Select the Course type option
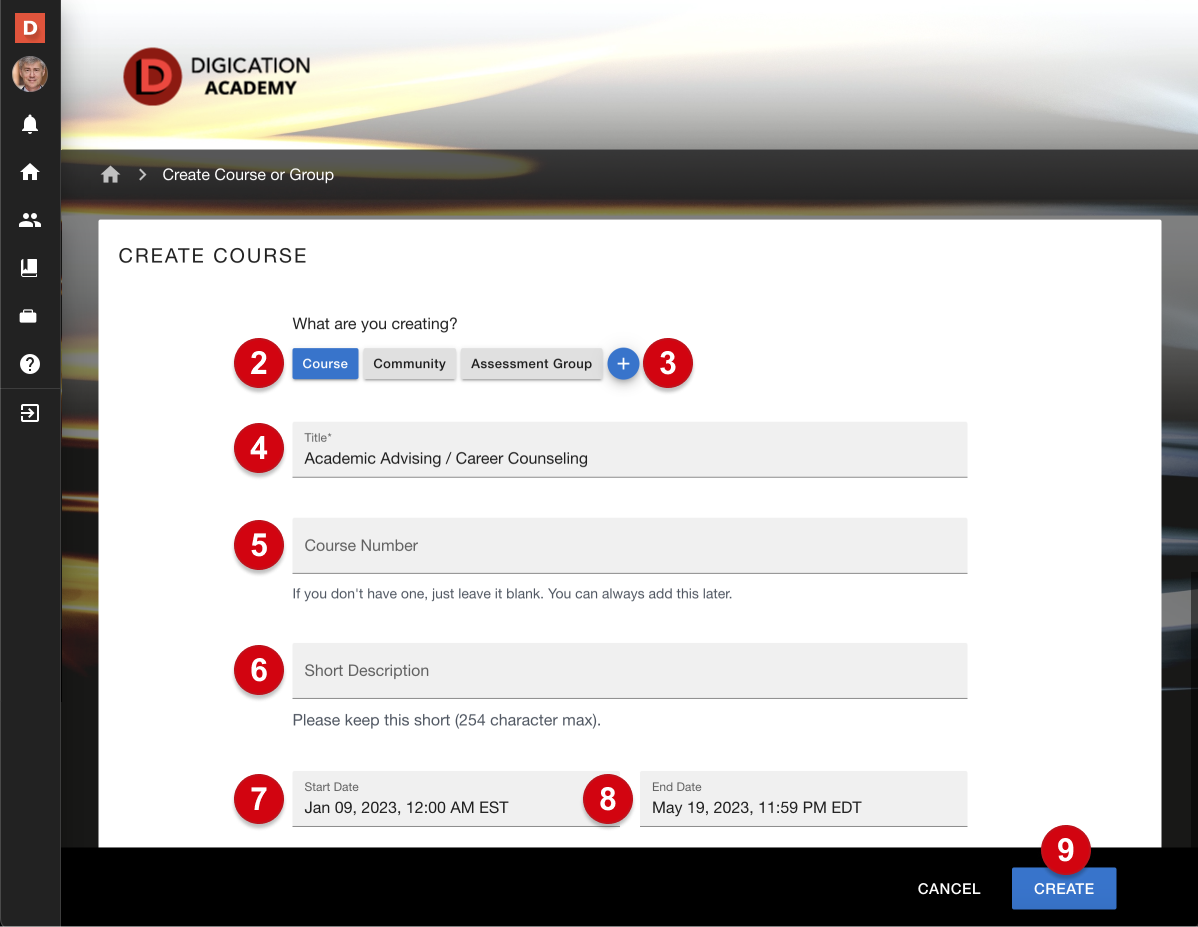This screenshot has width=1198, height=927. point(325,364)
